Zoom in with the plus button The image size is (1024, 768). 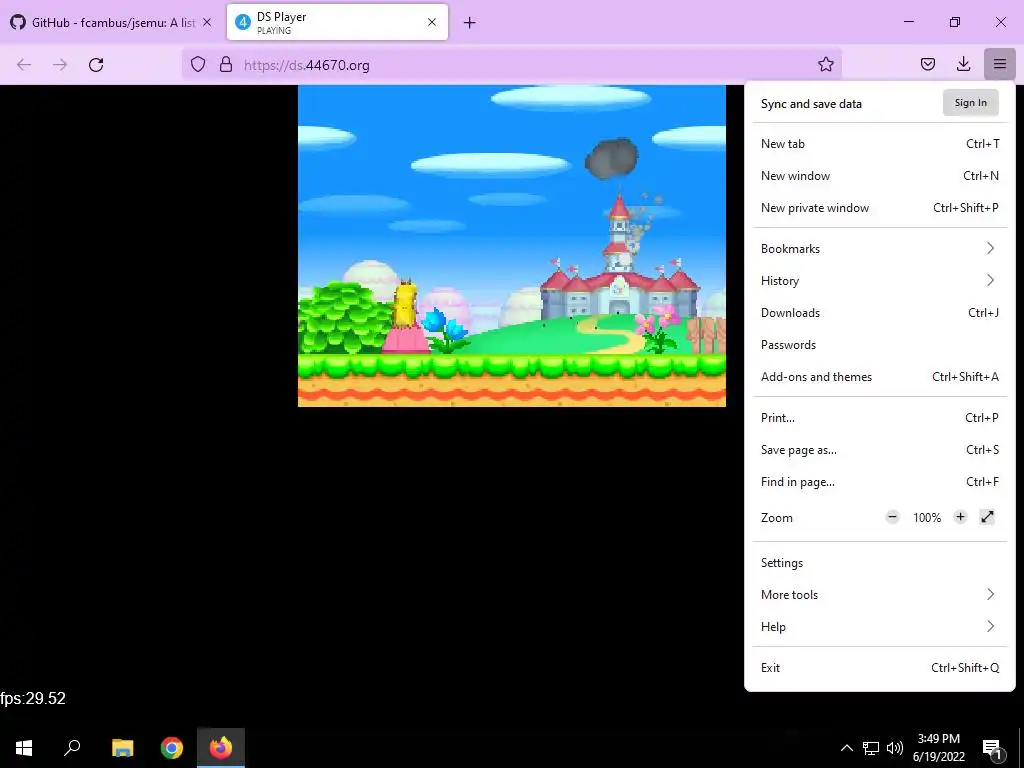(960, 517)
